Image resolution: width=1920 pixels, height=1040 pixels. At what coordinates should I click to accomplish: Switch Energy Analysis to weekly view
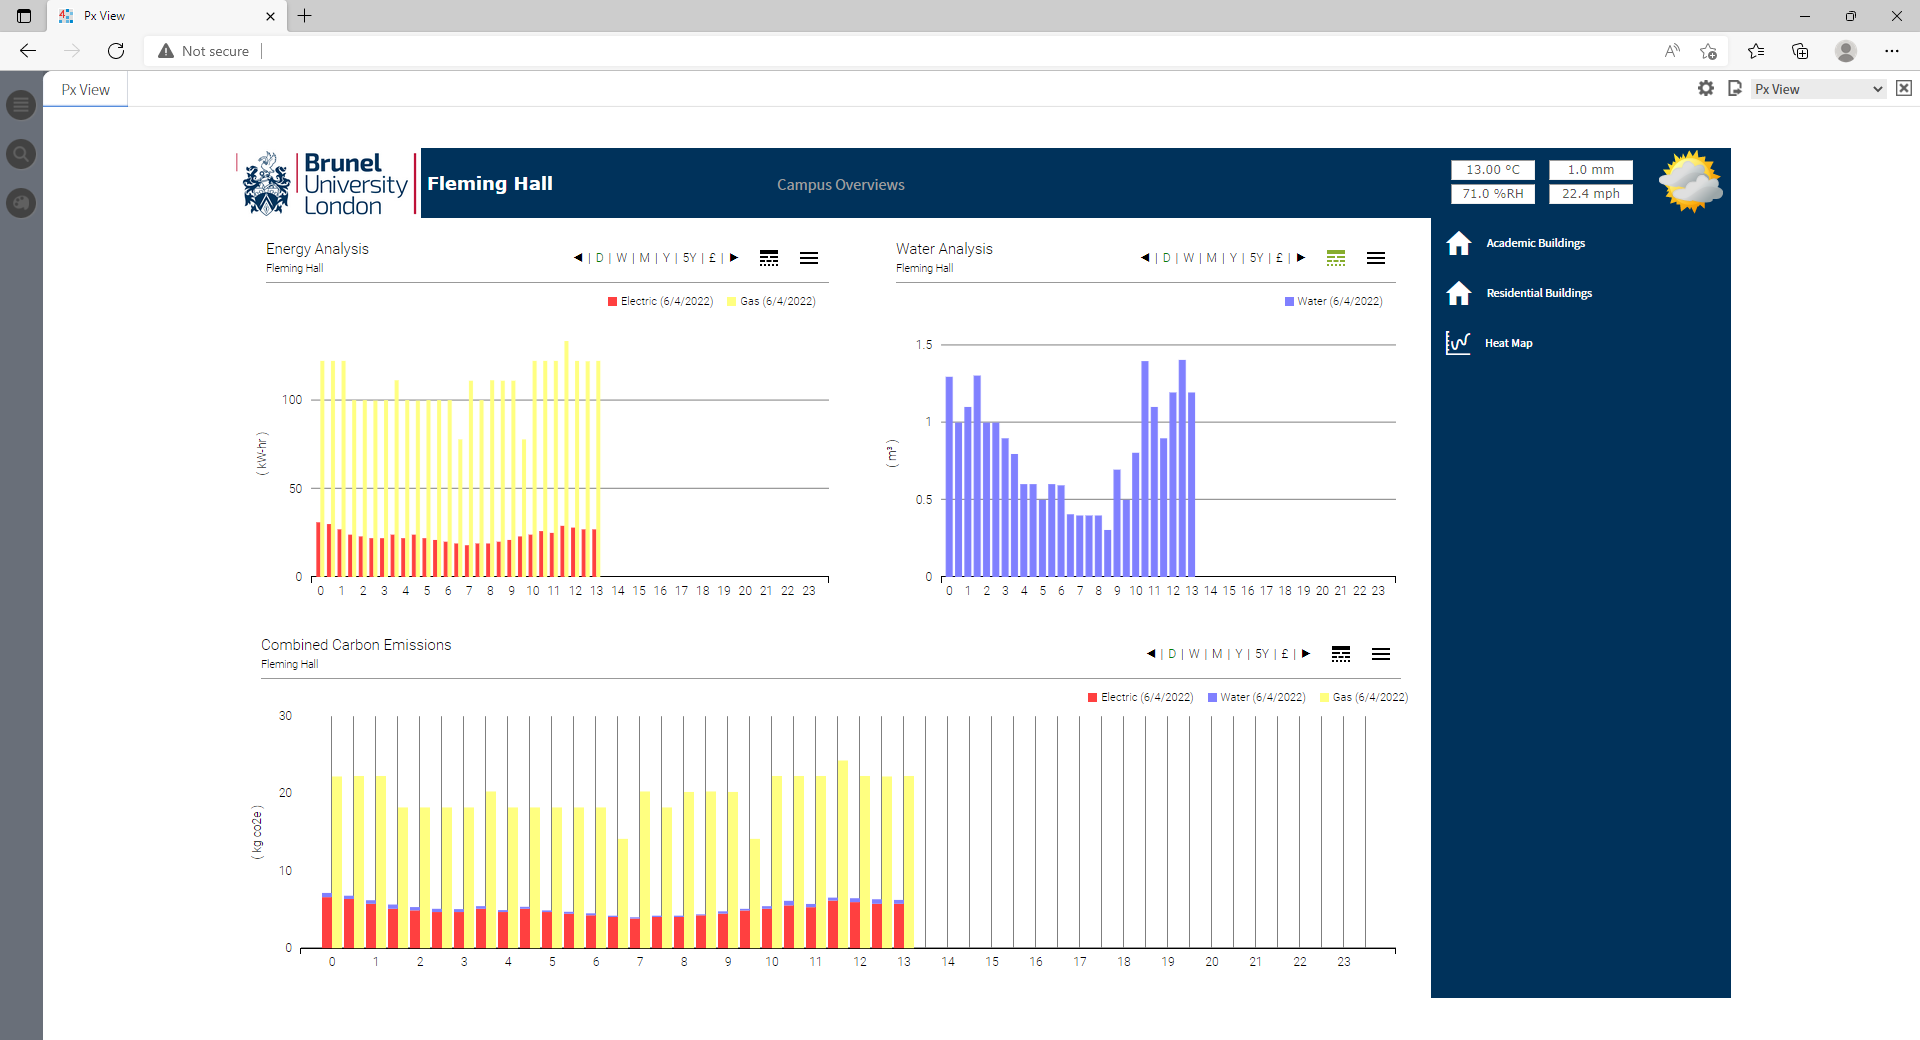(621, 258)
